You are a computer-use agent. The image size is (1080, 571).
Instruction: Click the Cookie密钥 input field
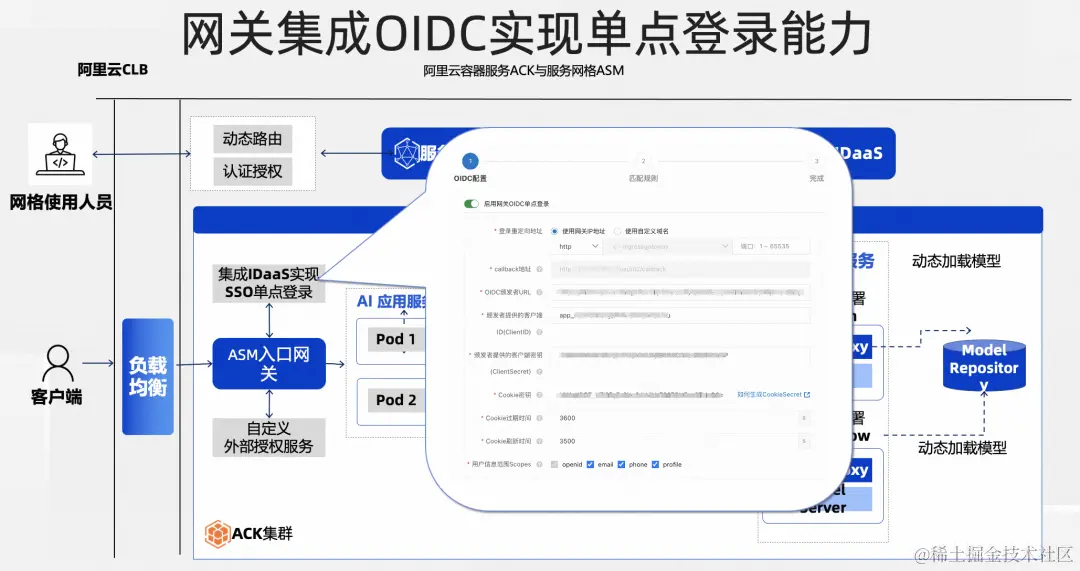pyautogui.click(x=641, y=395)
